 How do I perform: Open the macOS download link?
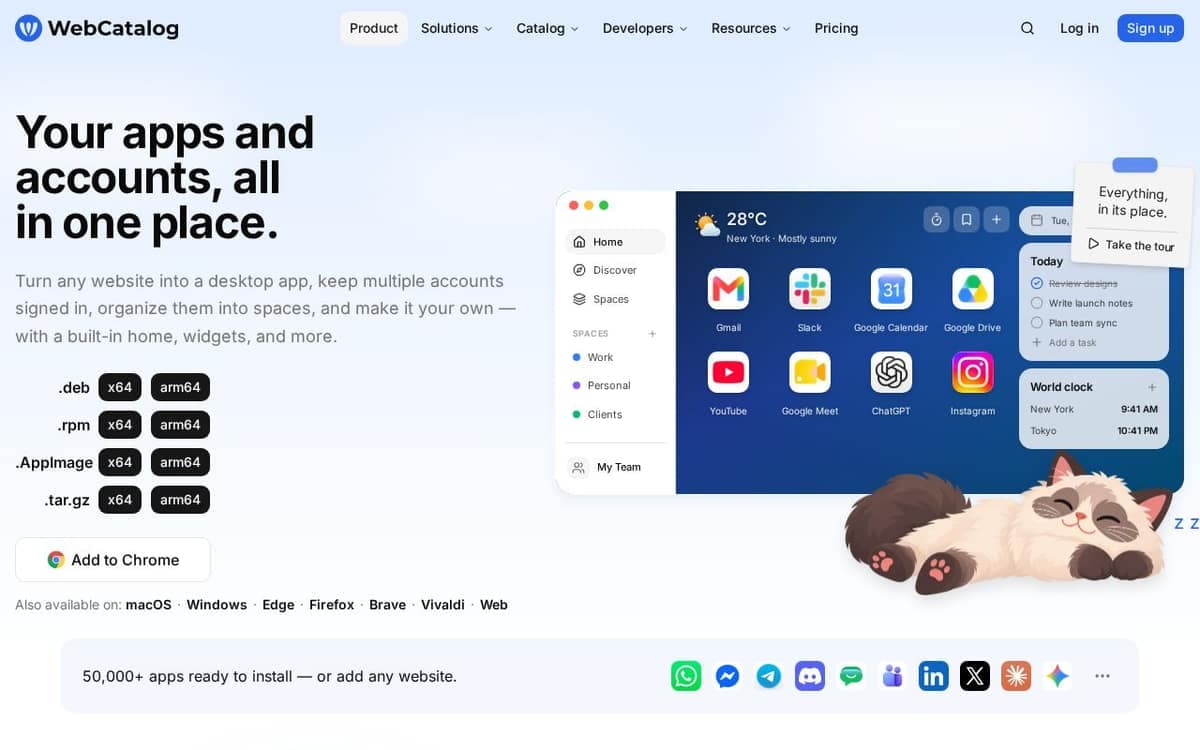(149, 605)
